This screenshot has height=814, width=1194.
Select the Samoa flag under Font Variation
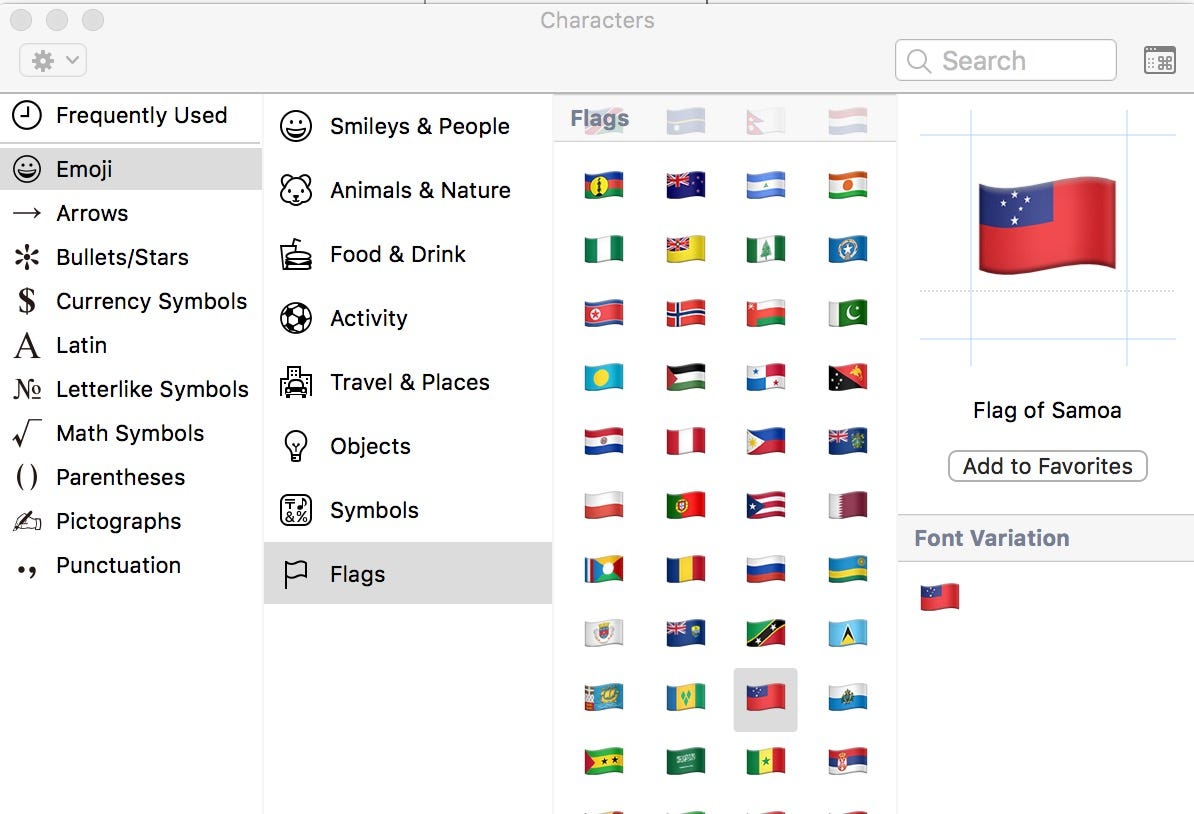(940, 597)
